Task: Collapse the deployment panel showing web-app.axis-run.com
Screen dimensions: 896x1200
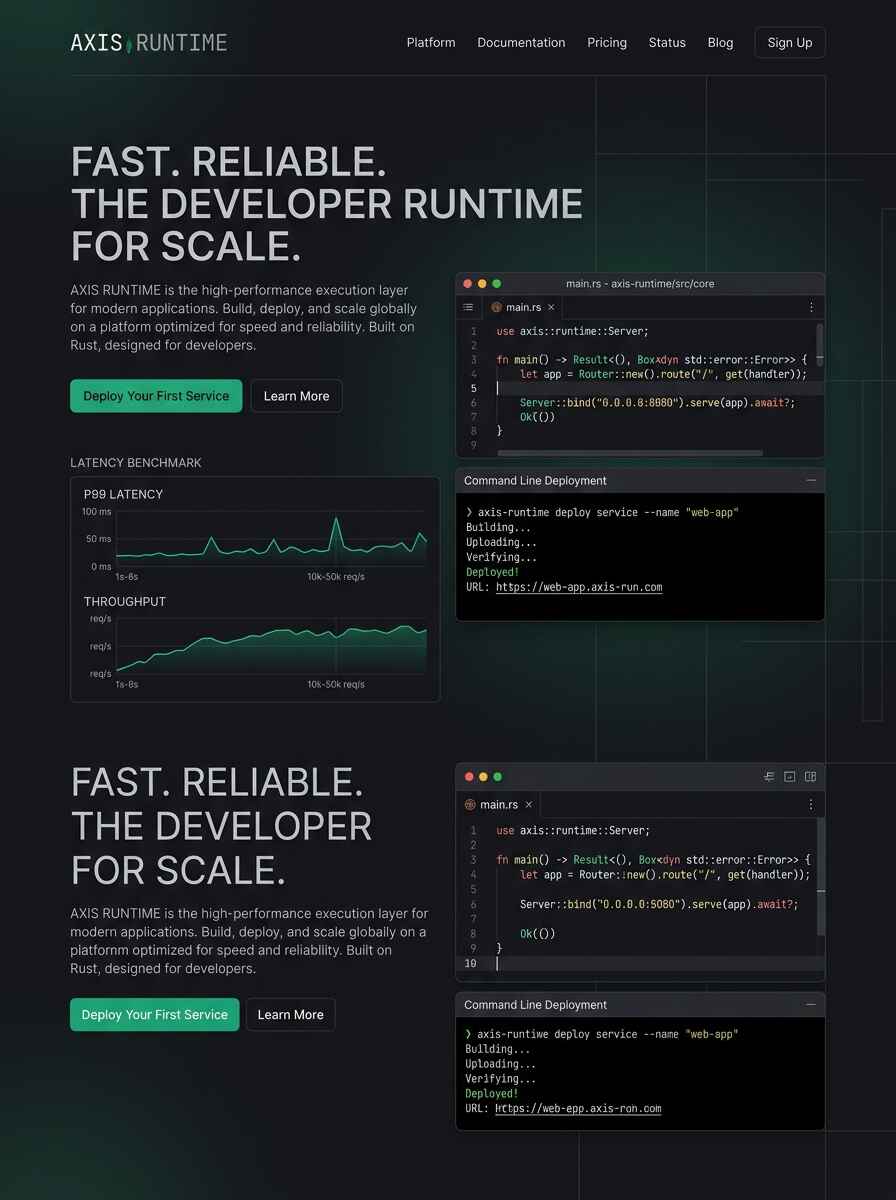Action: point(811,481)
